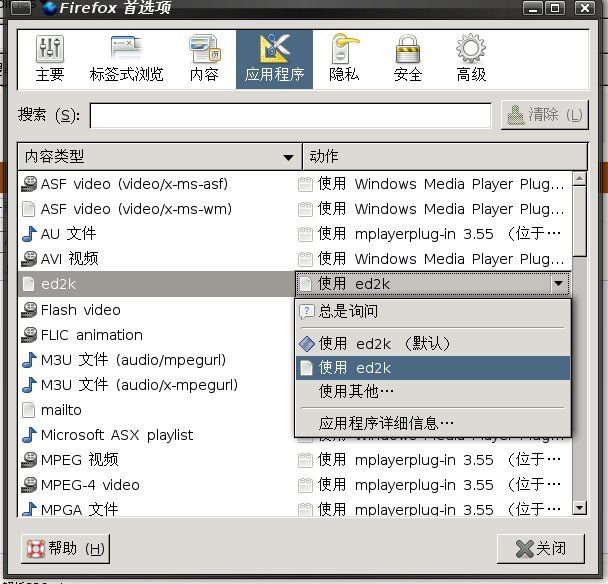Click the music note icon beside AU 文件
The width and height of the screenshot is (608, 584).
(x=29, y=234)
